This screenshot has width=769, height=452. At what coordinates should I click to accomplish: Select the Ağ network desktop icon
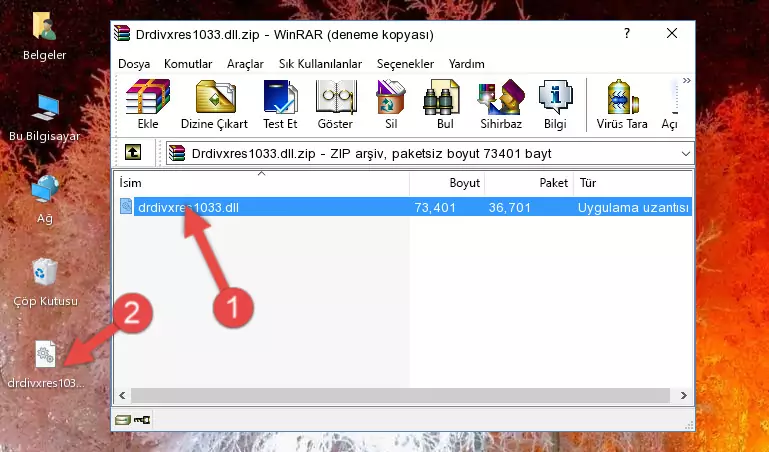pyautogui.click(x=45, y=200)
